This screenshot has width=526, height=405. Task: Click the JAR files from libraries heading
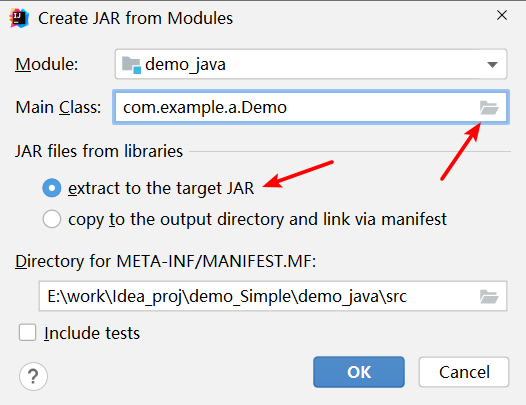99,151
